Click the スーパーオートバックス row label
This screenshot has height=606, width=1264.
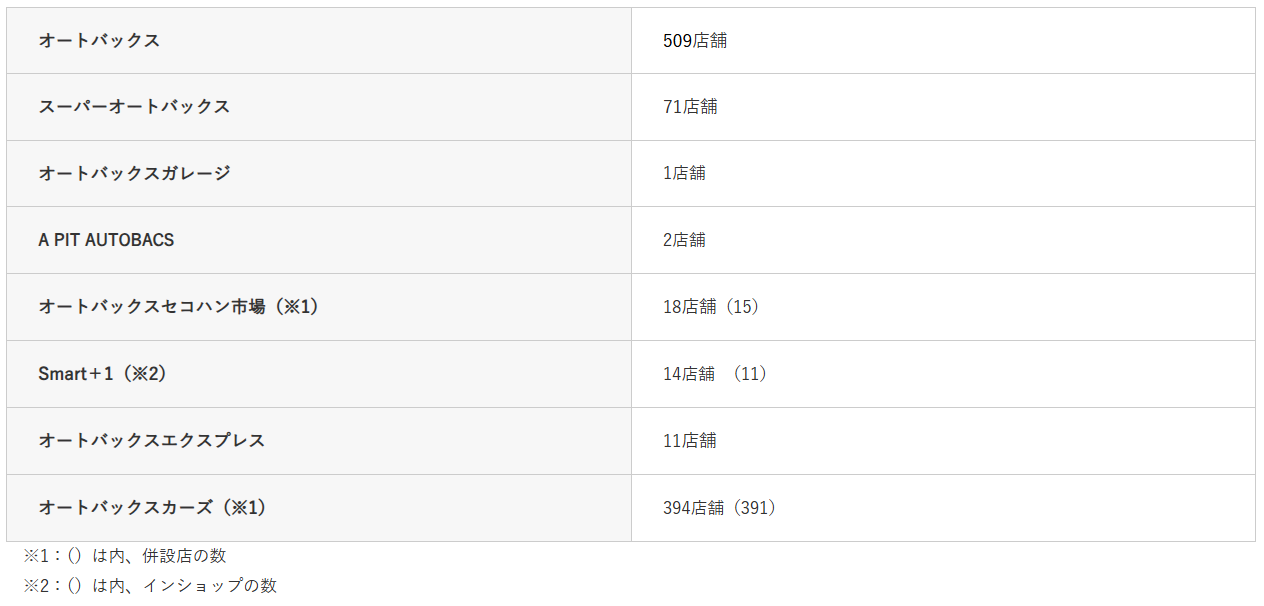coord(134,107)
